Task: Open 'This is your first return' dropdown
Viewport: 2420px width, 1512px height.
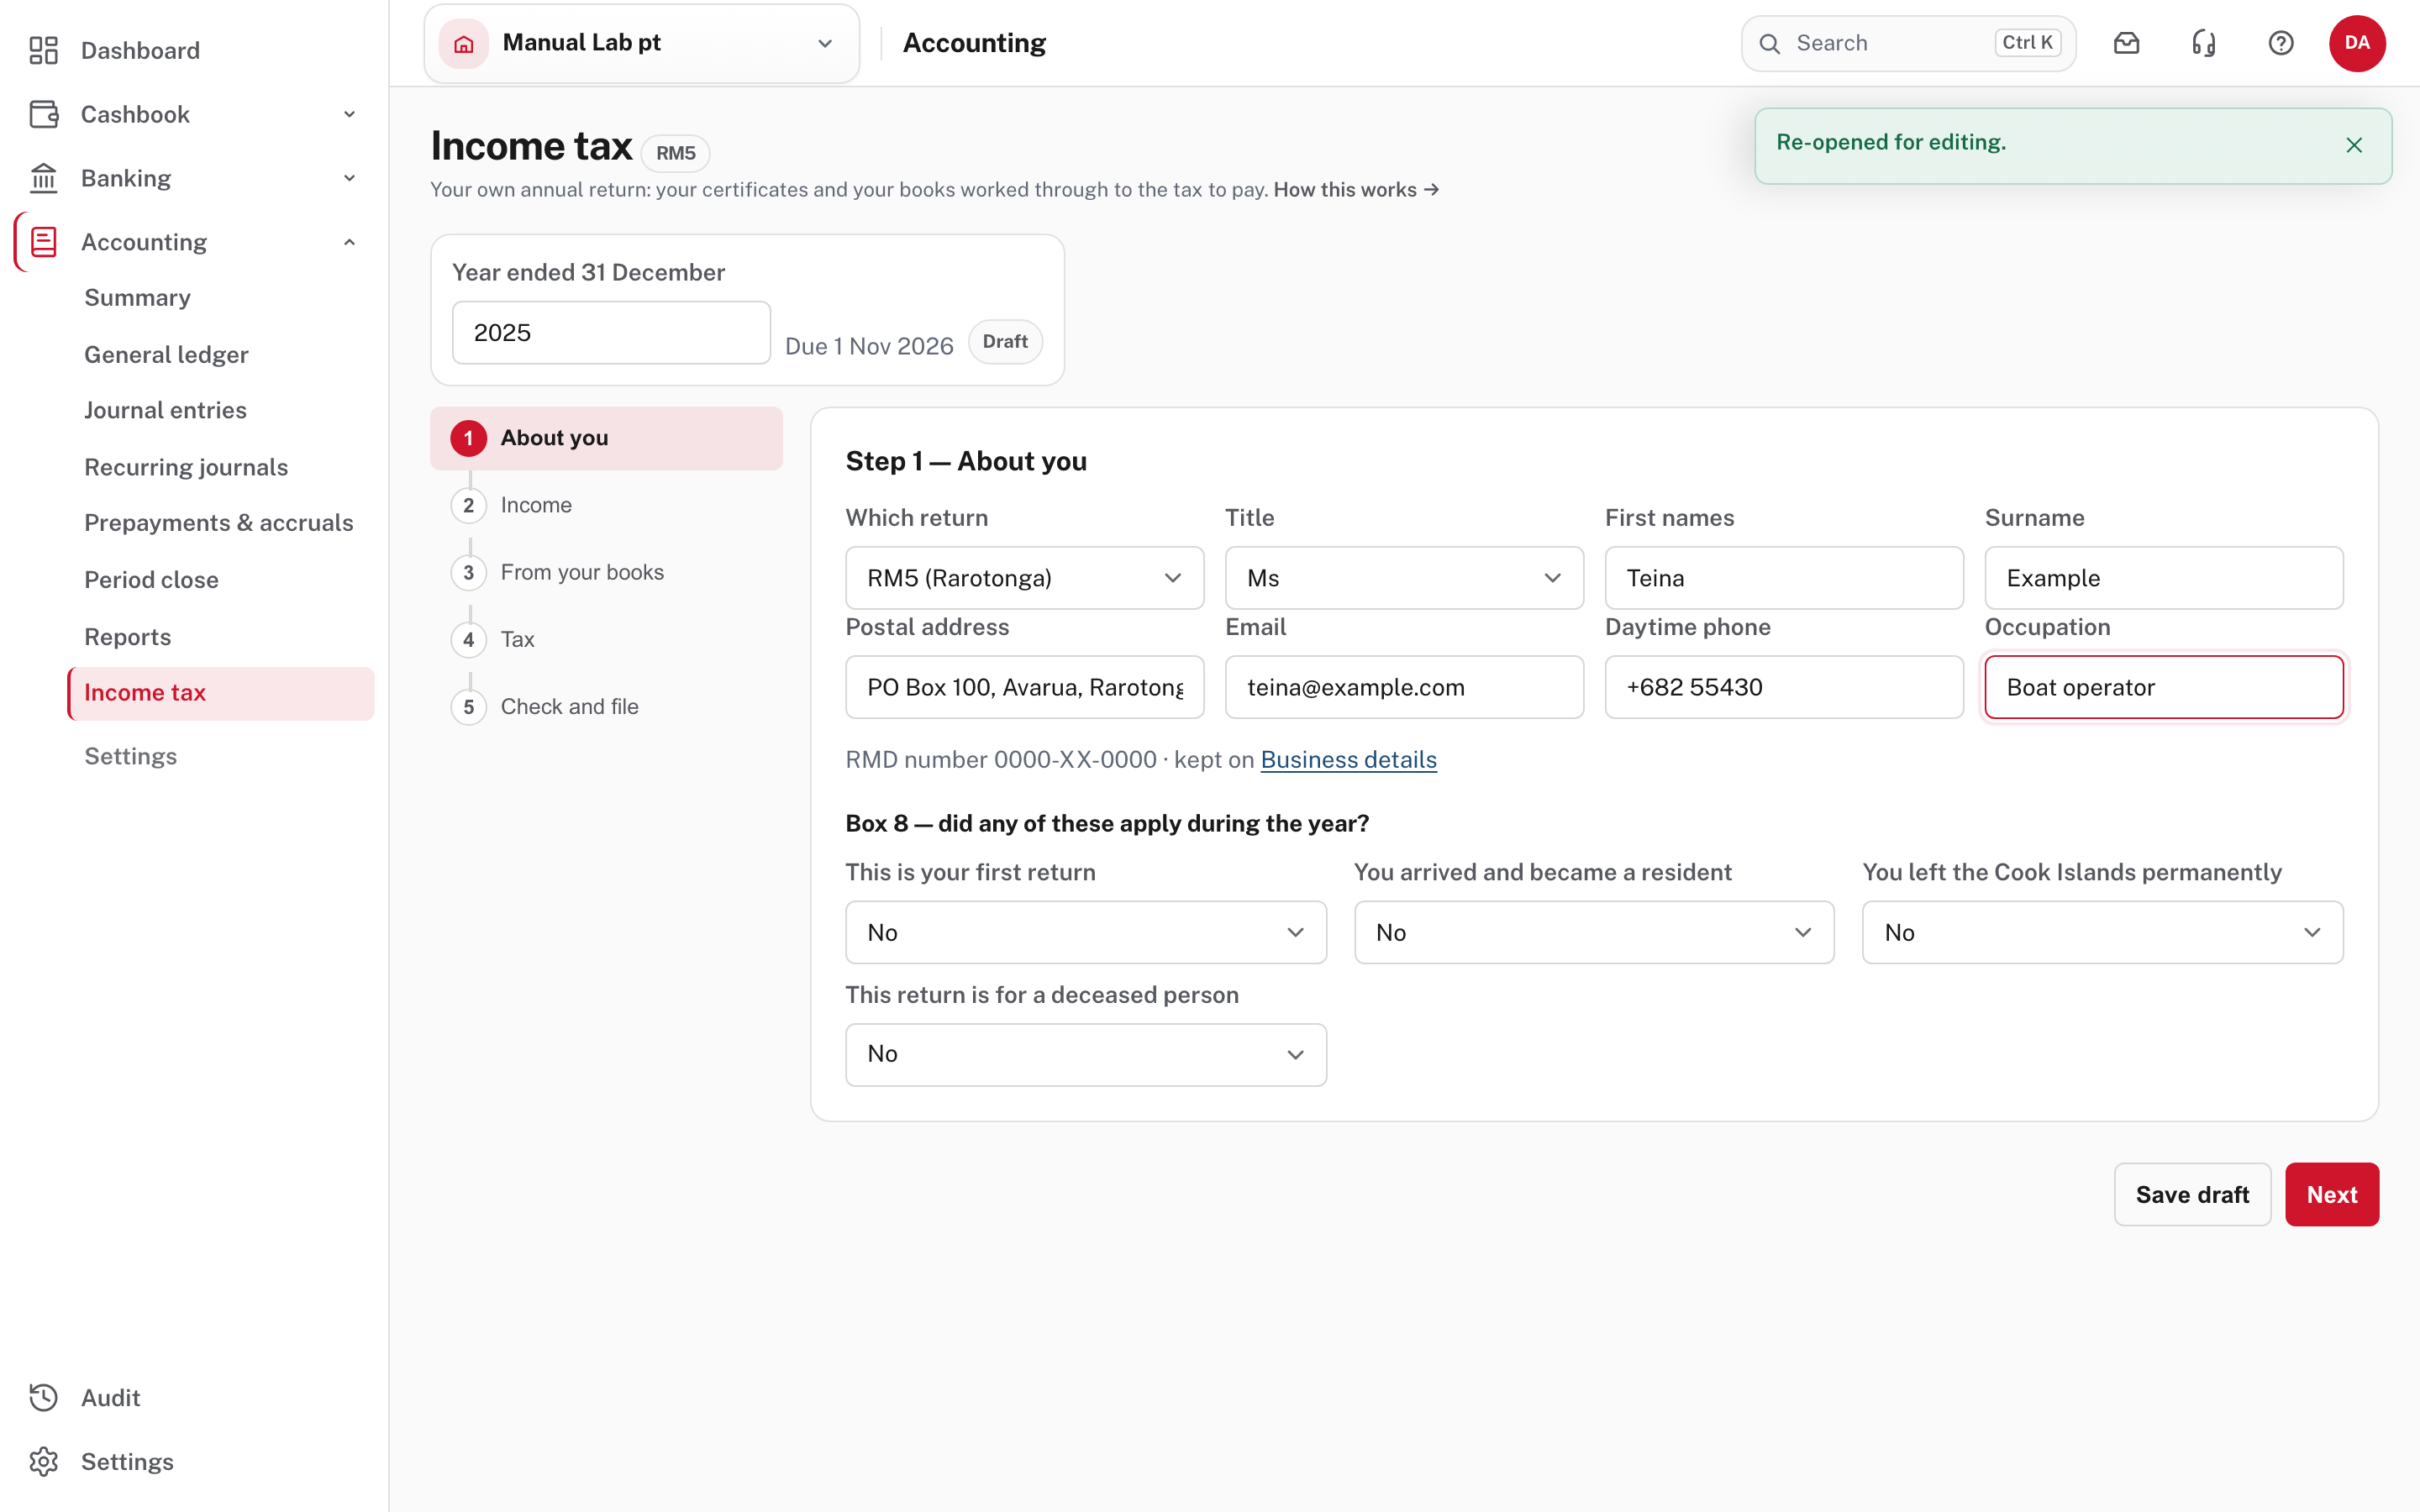Action: (x=1086, y=932)
